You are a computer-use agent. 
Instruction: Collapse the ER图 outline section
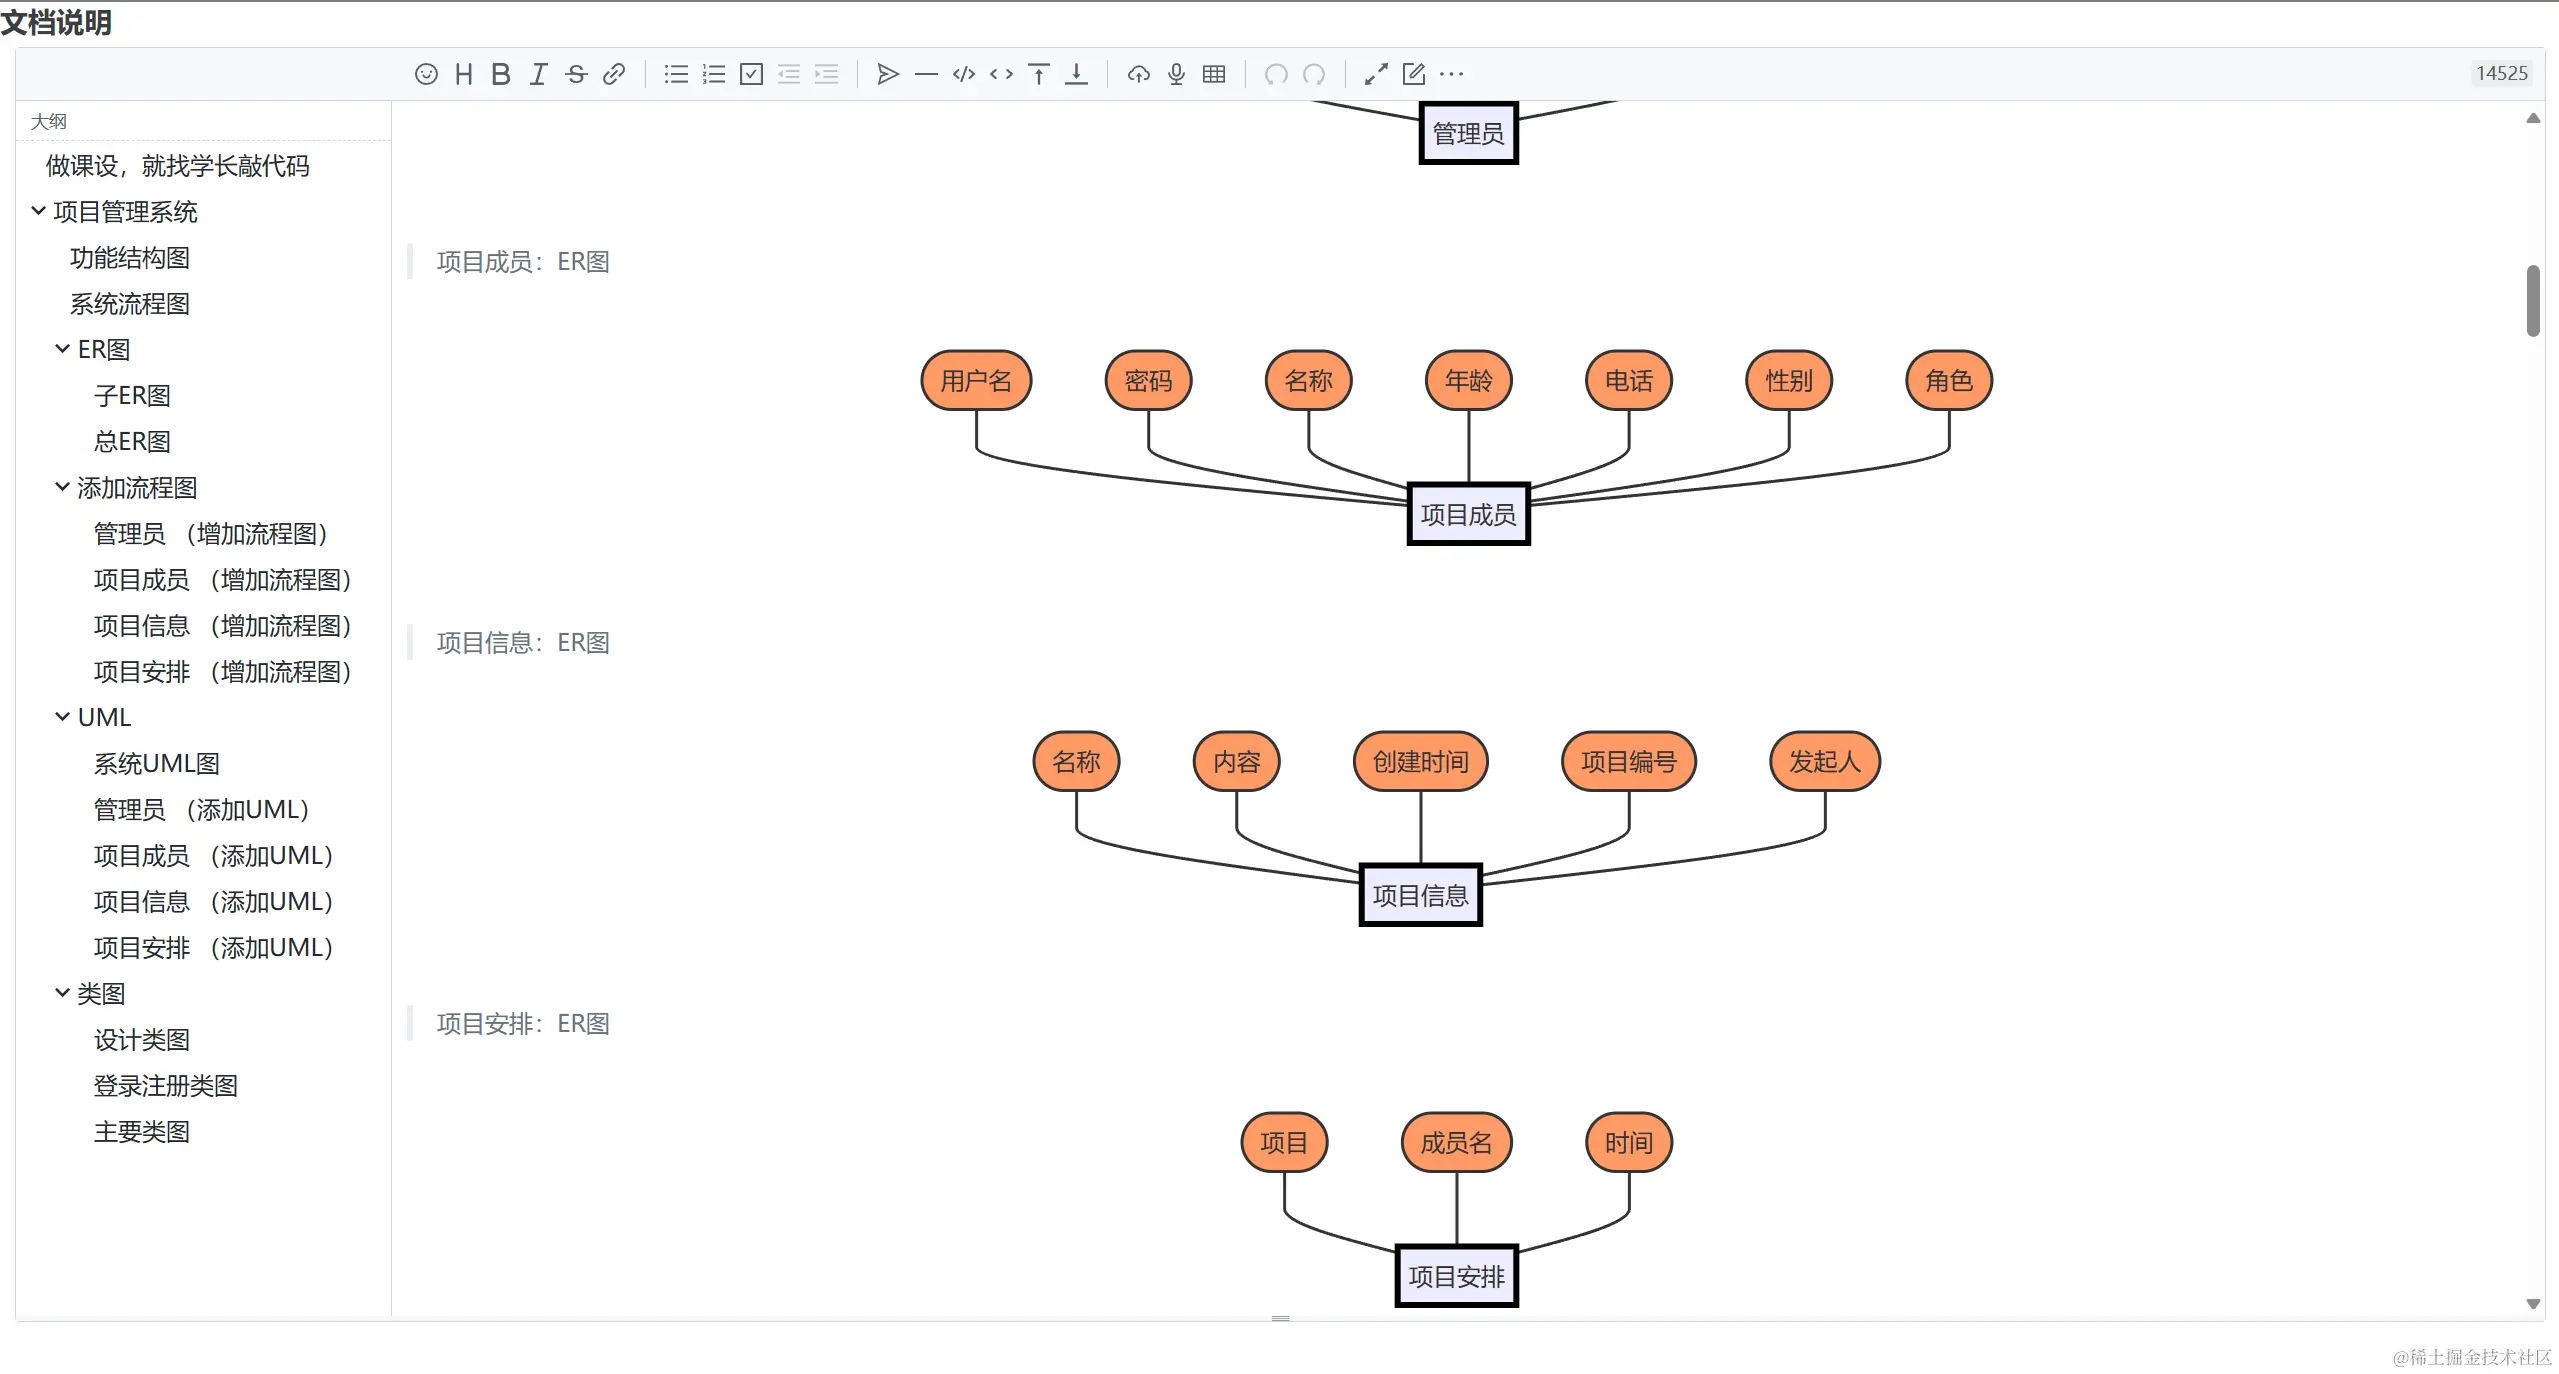62,349
